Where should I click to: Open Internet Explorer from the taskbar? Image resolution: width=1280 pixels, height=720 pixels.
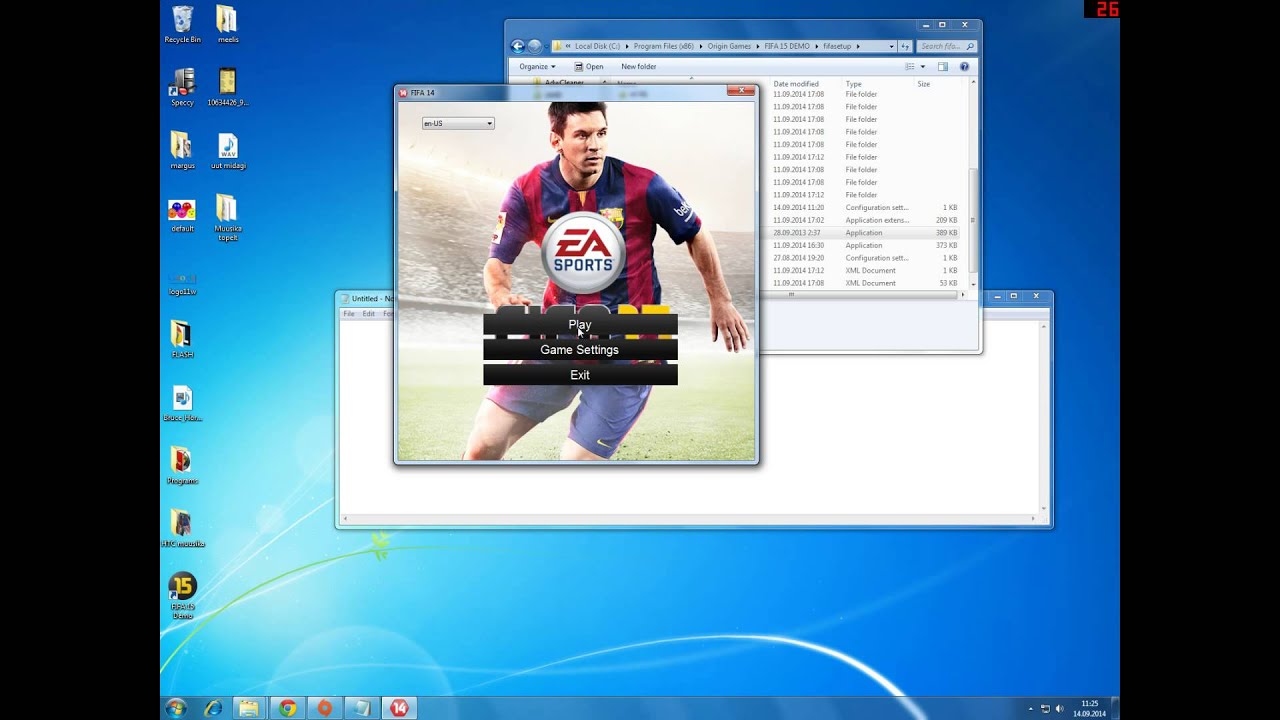pyautogui.click(x=213, y=708)
